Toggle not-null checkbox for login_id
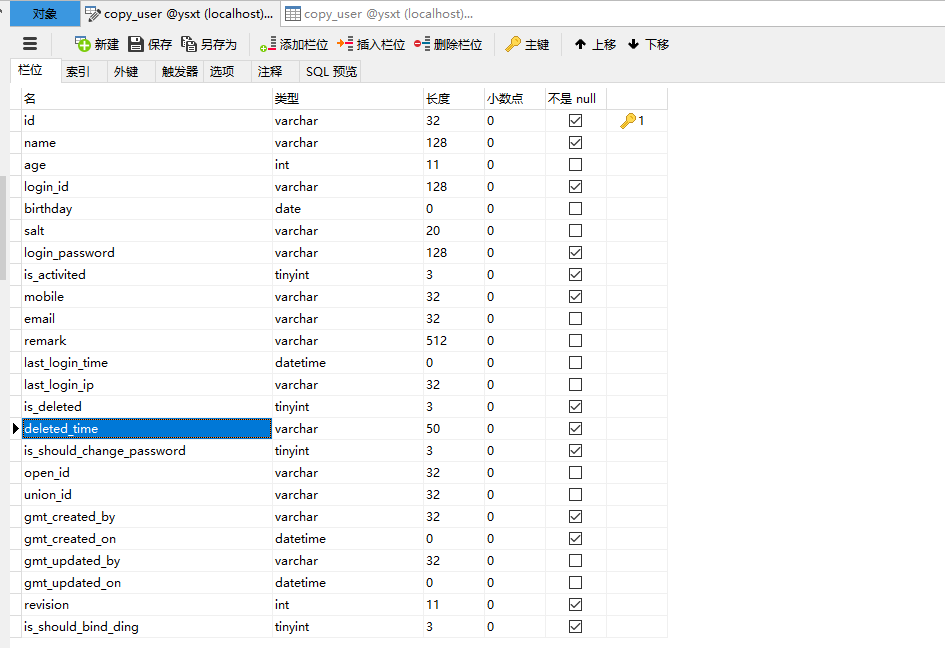The height and width of the screenshot is (648, 945). tap(576, 186)
